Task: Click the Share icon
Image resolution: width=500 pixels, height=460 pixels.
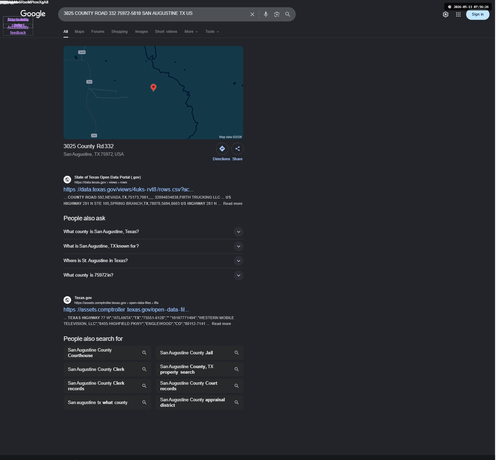Action: pos(238,149)
